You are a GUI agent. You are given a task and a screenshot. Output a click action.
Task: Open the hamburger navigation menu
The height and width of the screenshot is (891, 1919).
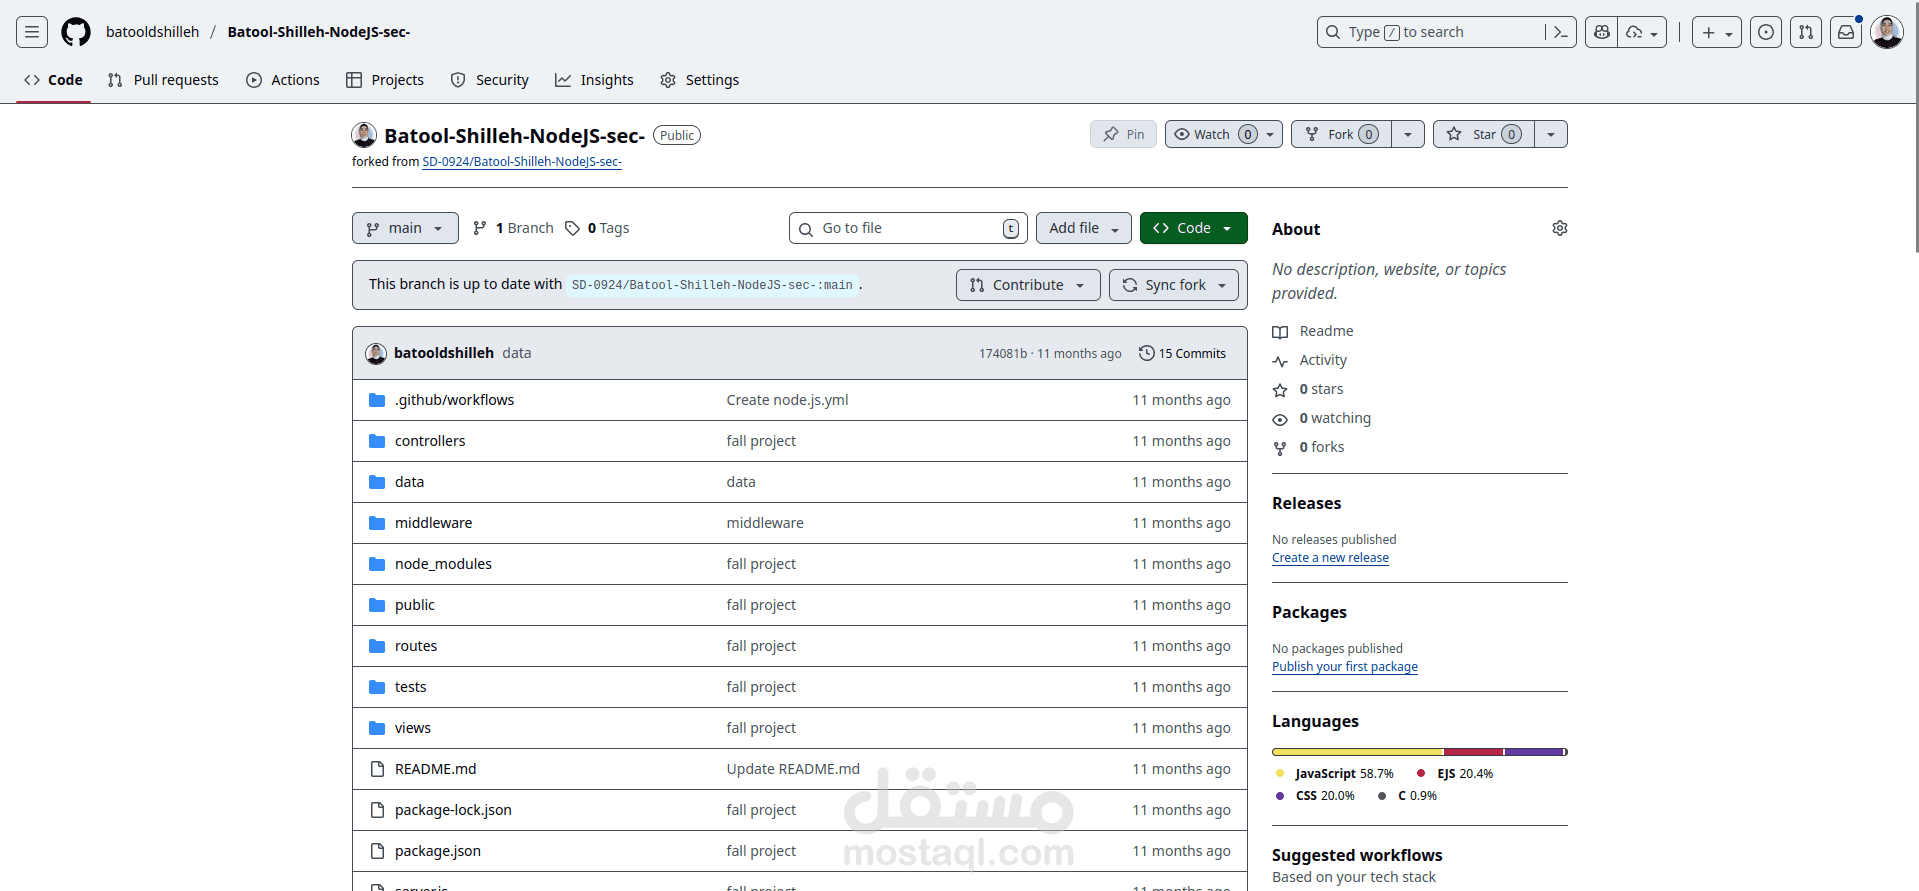click(x=32, y=32)
